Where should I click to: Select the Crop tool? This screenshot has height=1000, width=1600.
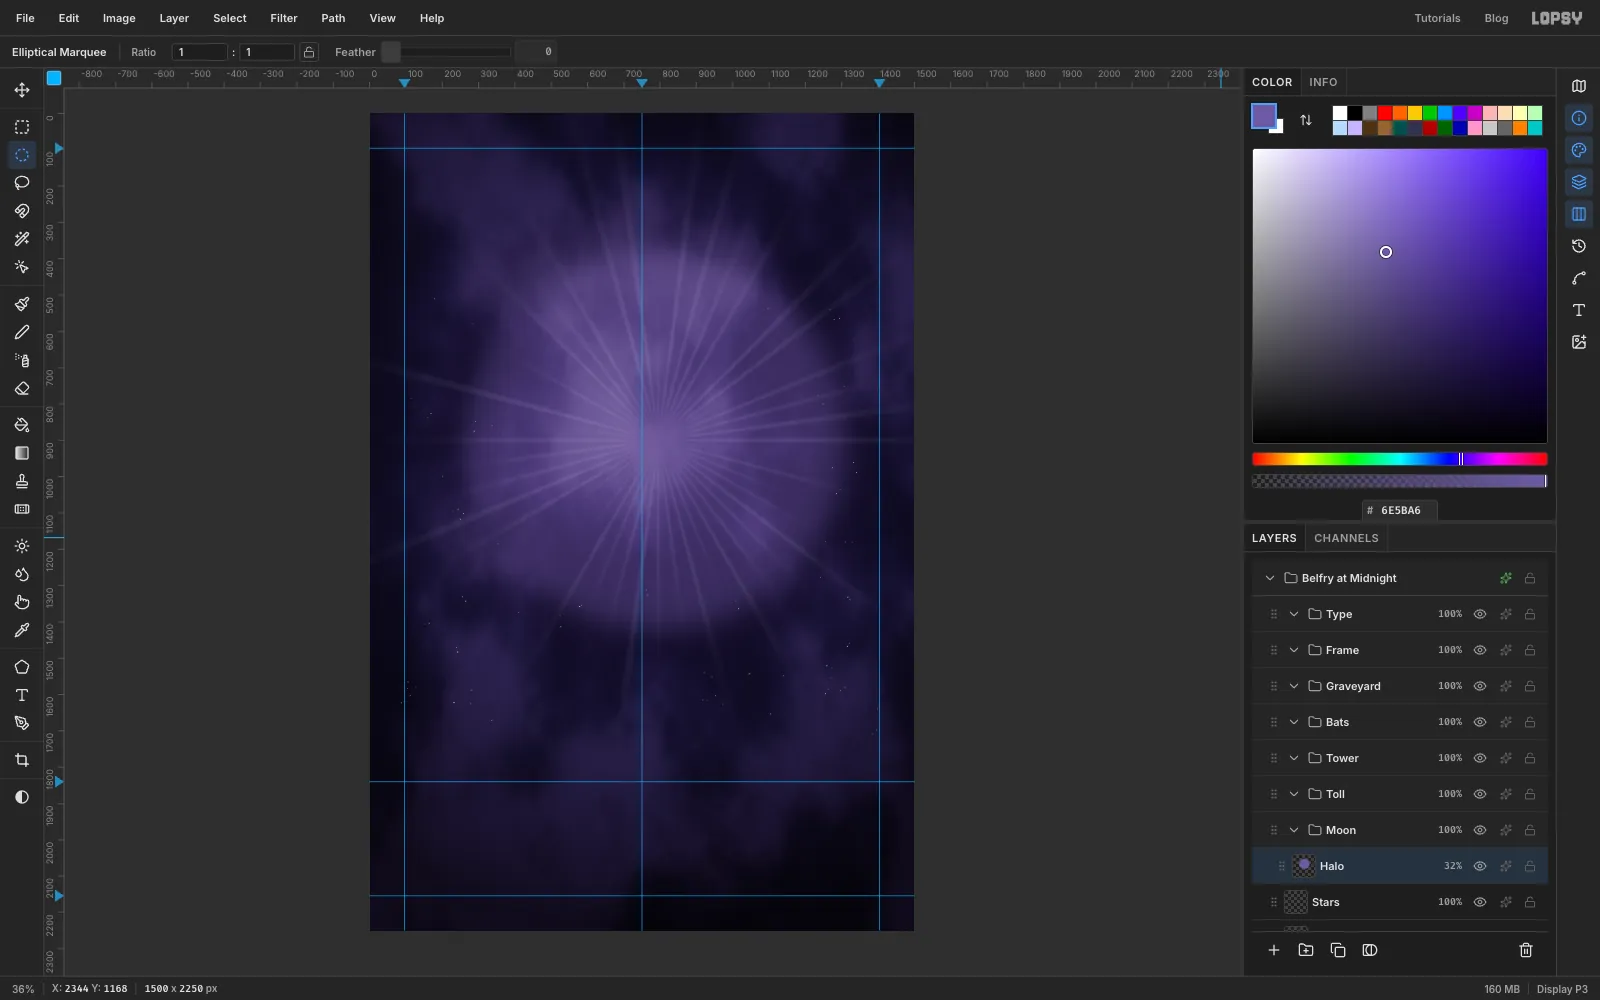tap(22, 760)
